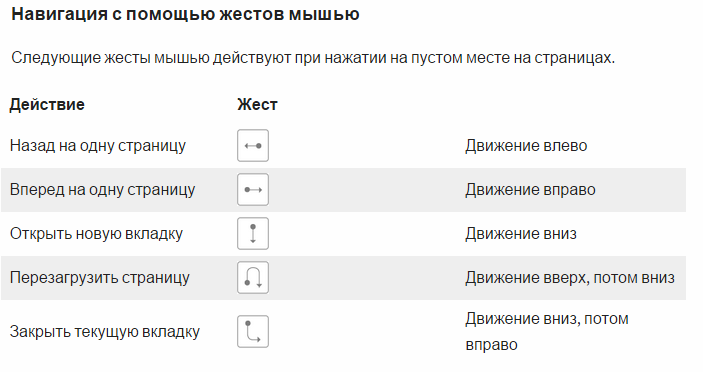
Task: Select the 'Открыть новую вкладку' action text
Action: 96,234
